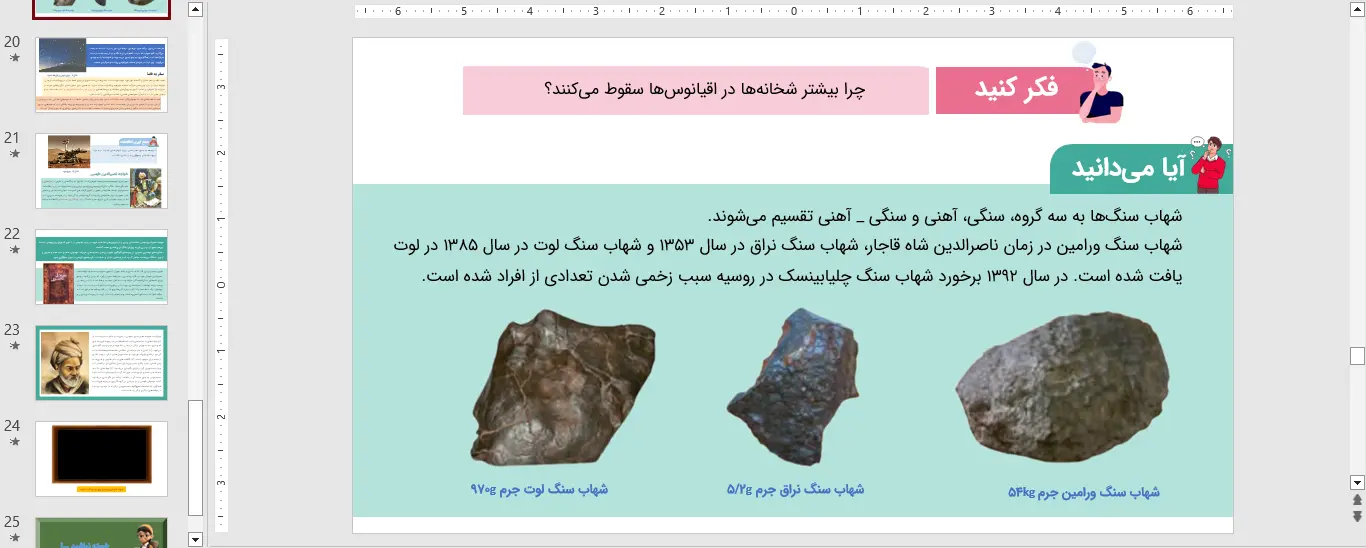Click slide editor scroll down arrow
1366x548 pixels.
pyautogui.click(x=1357, y=482)
